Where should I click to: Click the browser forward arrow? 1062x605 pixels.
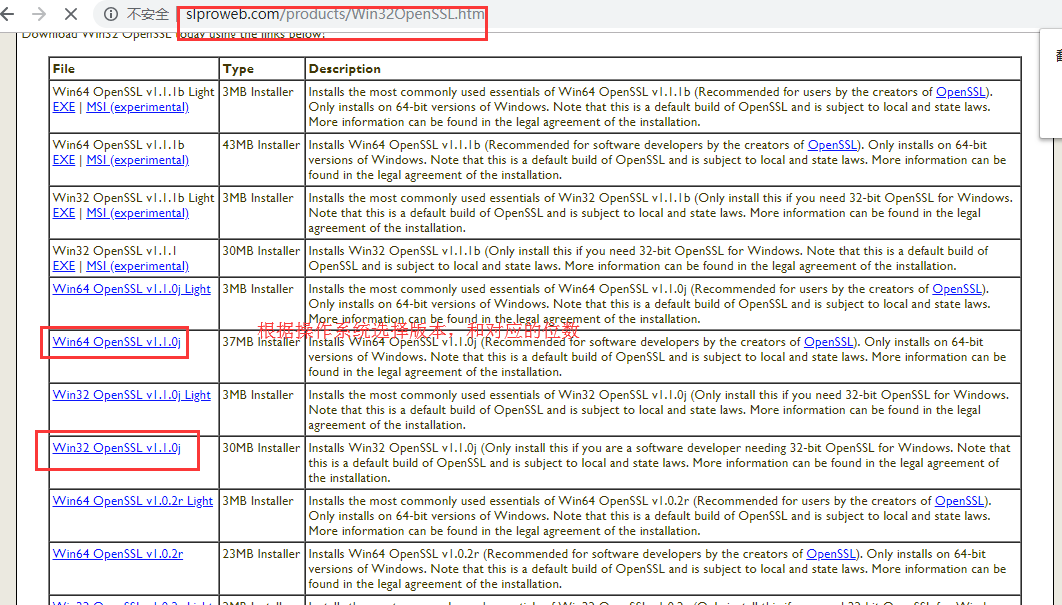pyautogui.click(x=39, y=14)
